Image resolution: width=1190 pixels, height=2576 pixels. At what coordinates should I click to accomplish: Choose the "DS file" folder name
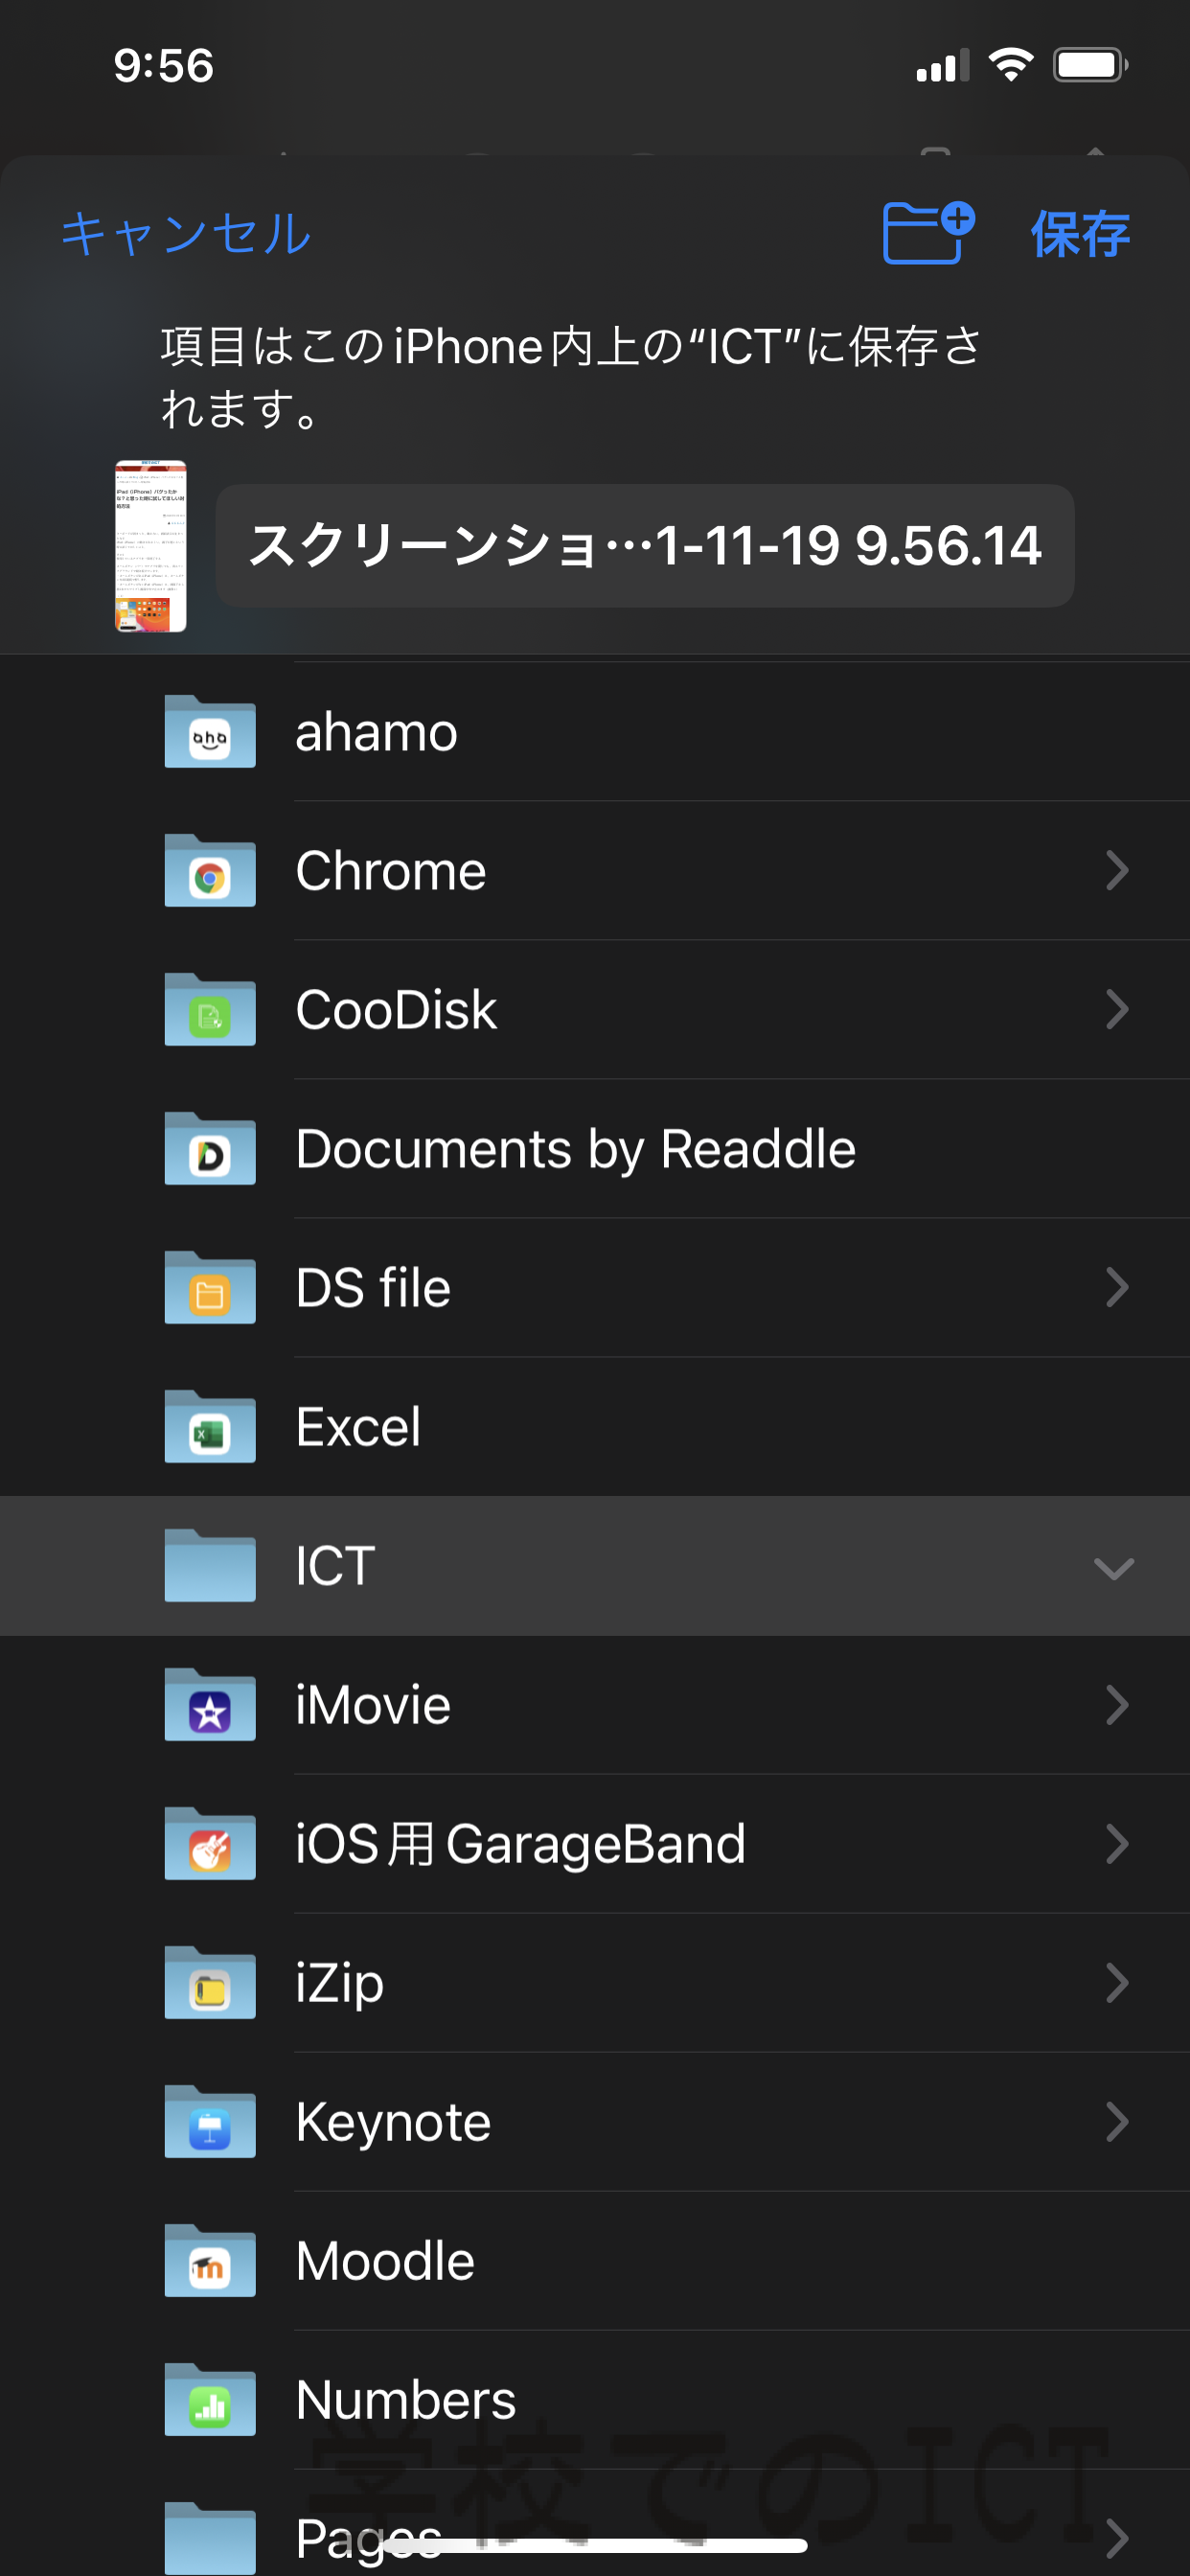point(373,1288)
